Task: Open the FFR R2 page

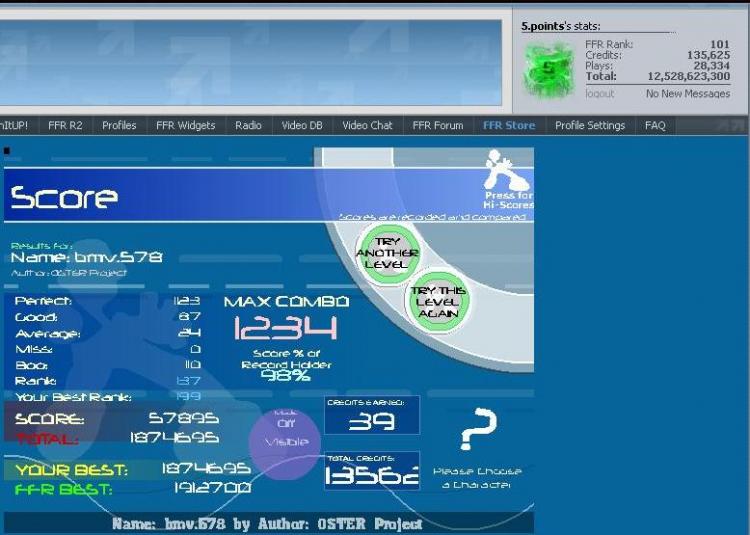Action: [x=65, y=126]
